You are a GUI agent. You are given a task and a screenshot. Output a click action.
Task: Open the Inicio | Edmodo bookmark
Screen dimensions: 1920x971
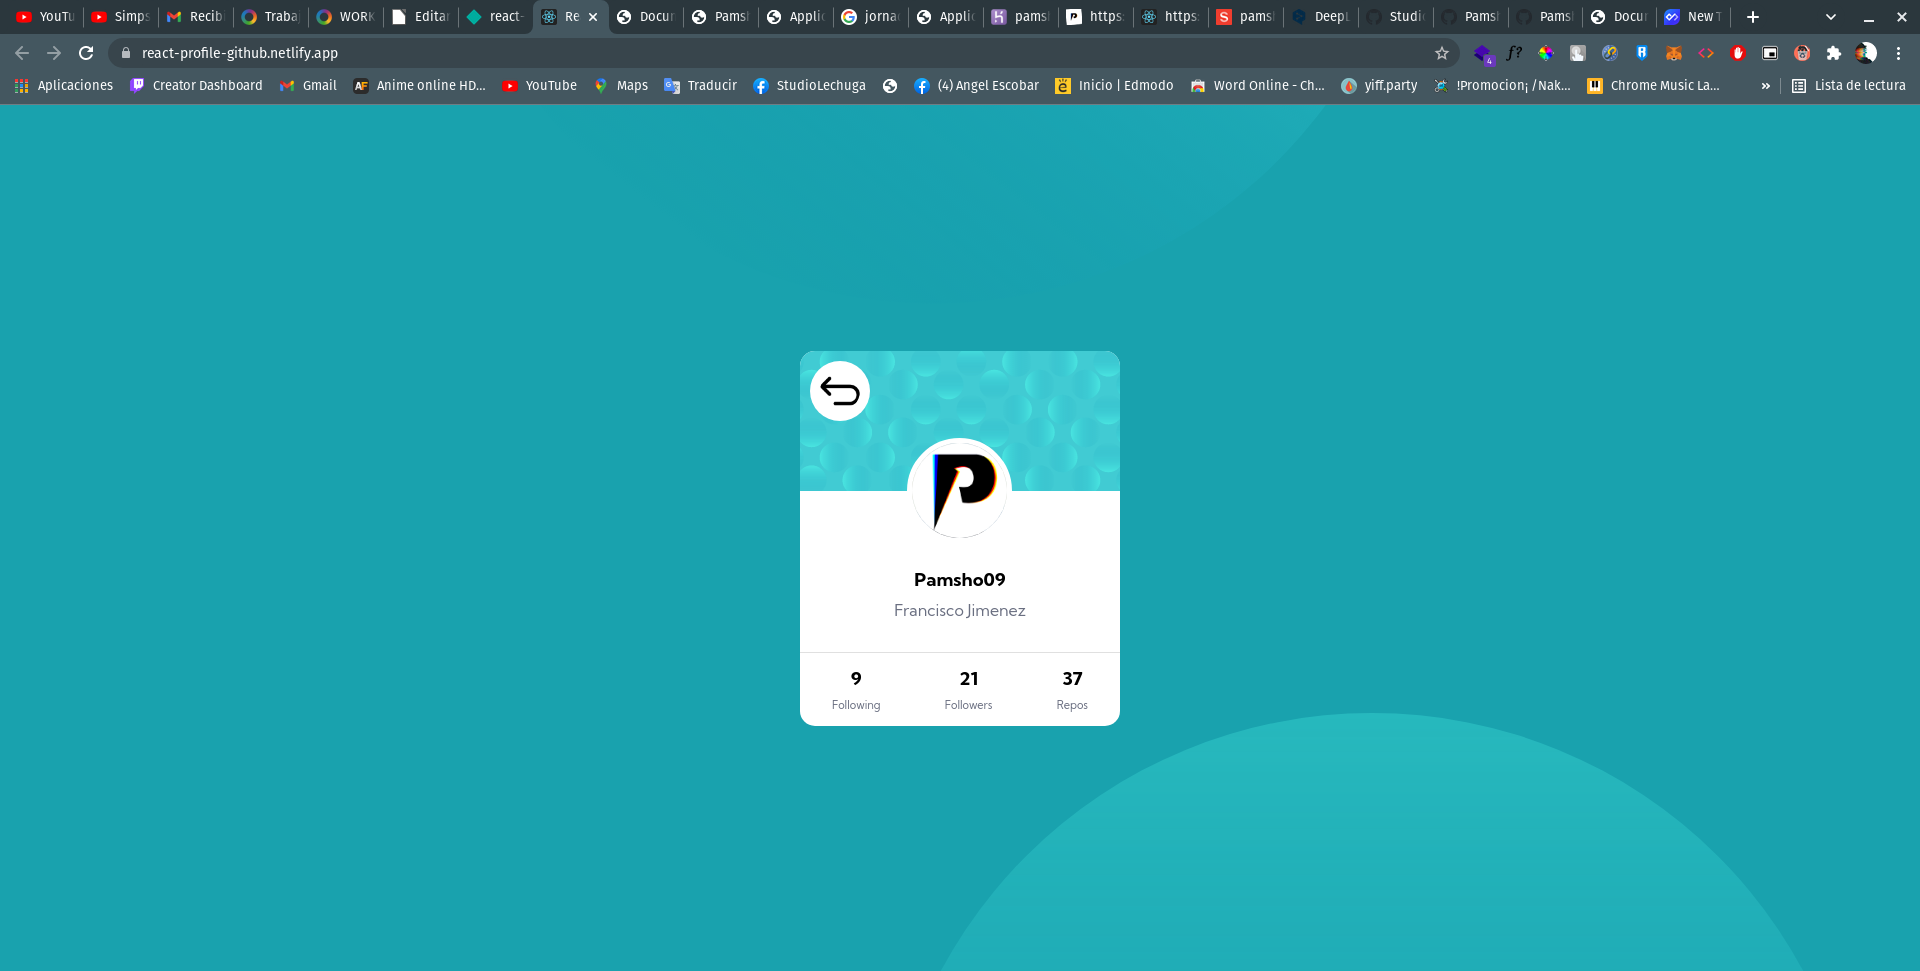coord(1115,86)
